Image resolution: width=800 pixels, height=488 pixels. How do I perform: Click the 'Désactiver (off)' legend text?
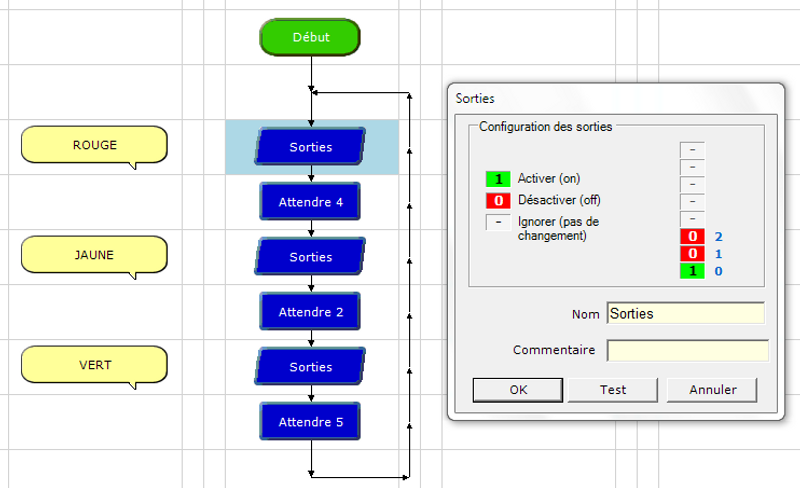[559, 200]
